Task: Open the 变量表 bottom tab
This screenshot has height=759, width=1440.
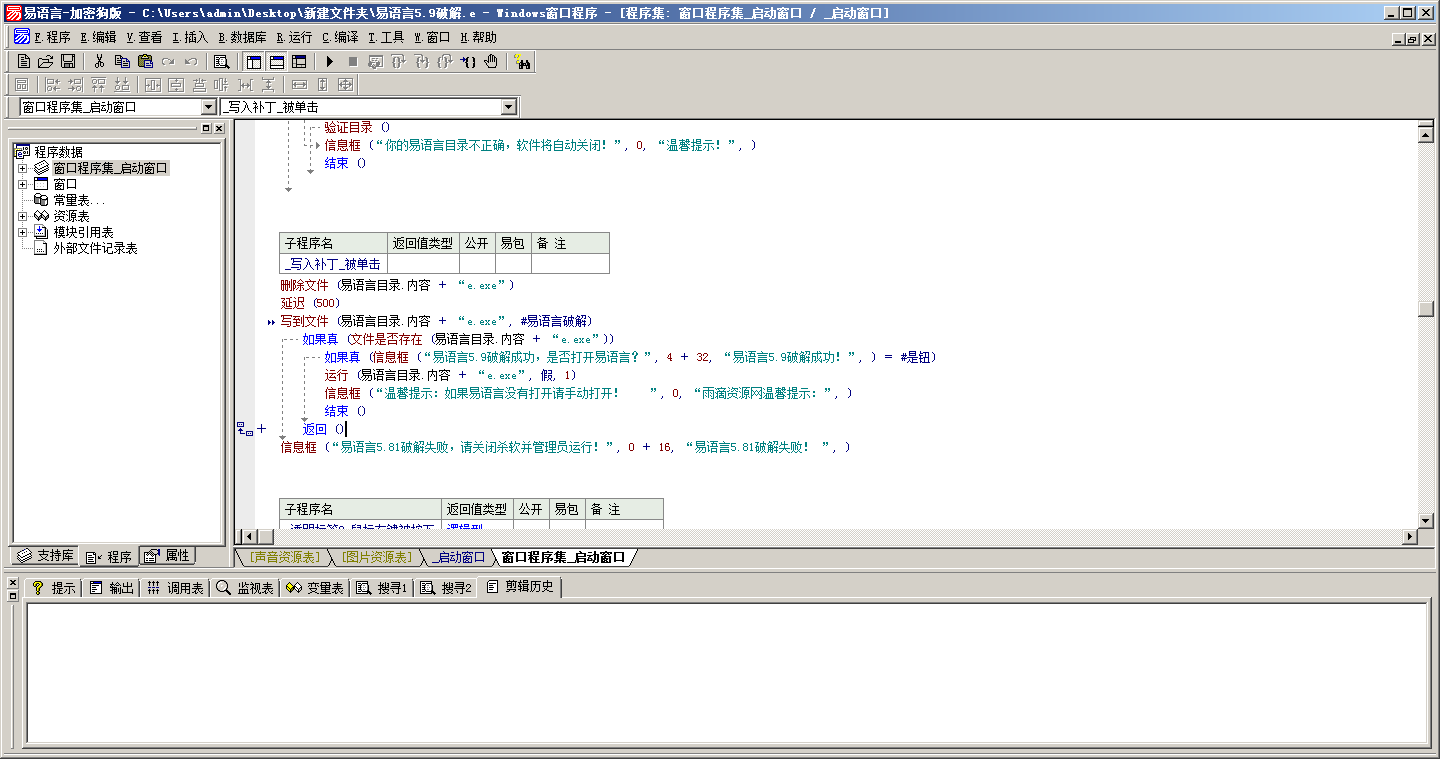Action: coord(315,588)
